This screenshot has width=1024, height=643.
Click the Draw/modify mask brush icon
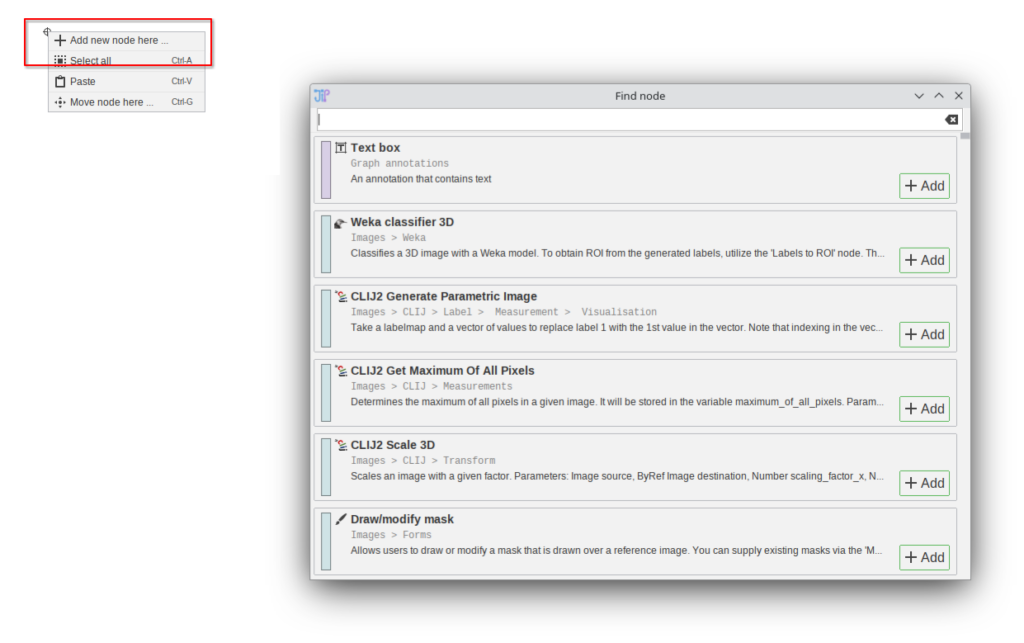tap(341, 520)
